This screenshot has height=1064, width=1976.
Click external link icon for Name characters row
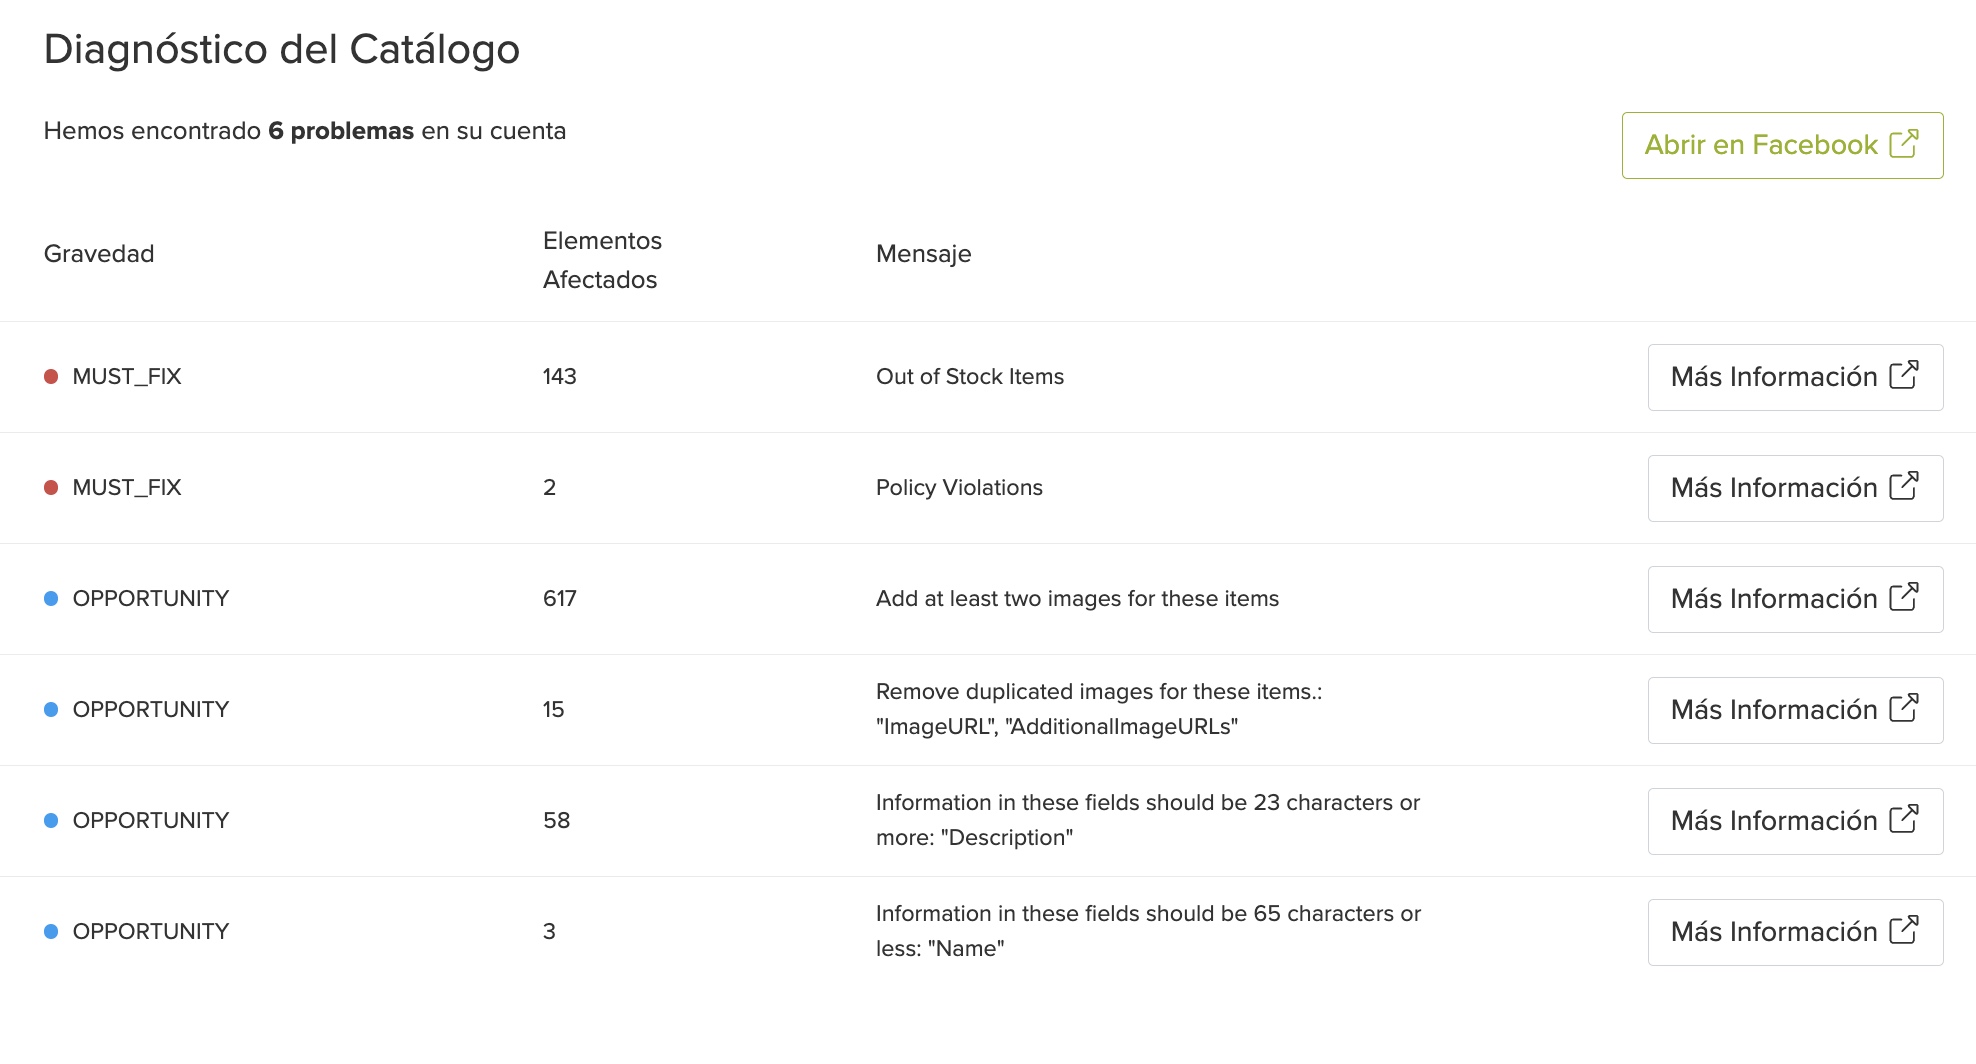(x=1904, y=931)
